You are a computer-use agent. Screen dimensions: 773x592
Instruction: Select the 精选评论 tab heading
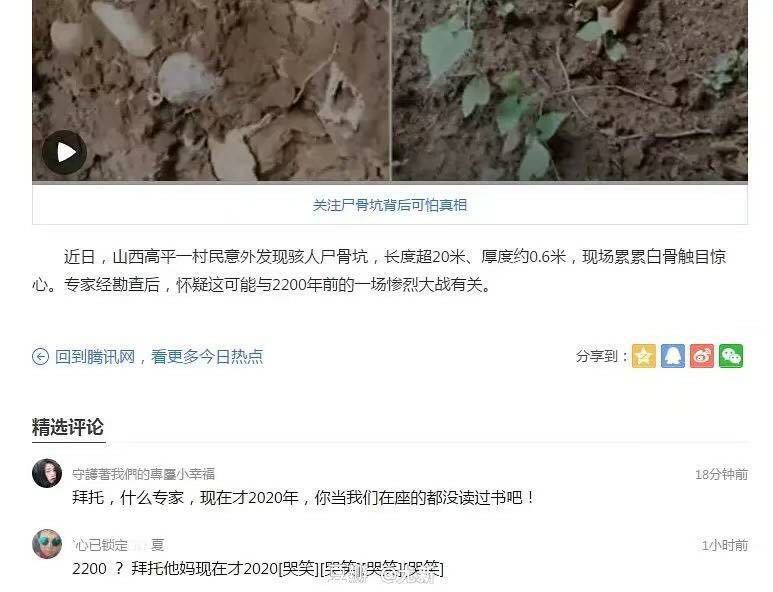click(x=68, y=427)
